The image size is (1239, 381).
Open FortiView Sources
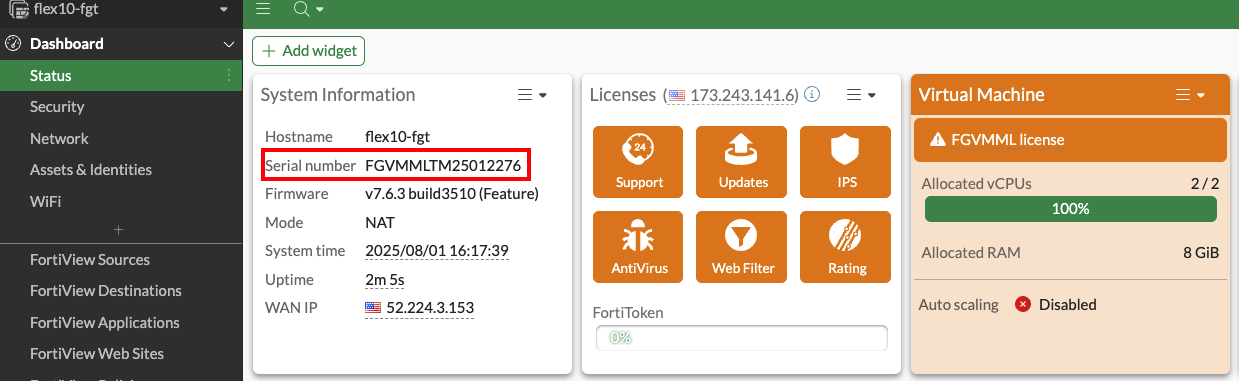121,260
